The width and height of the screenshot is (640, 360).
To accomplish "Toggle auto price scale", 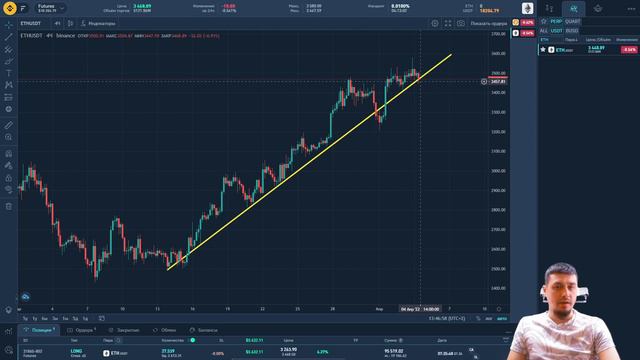I will 502,318.
